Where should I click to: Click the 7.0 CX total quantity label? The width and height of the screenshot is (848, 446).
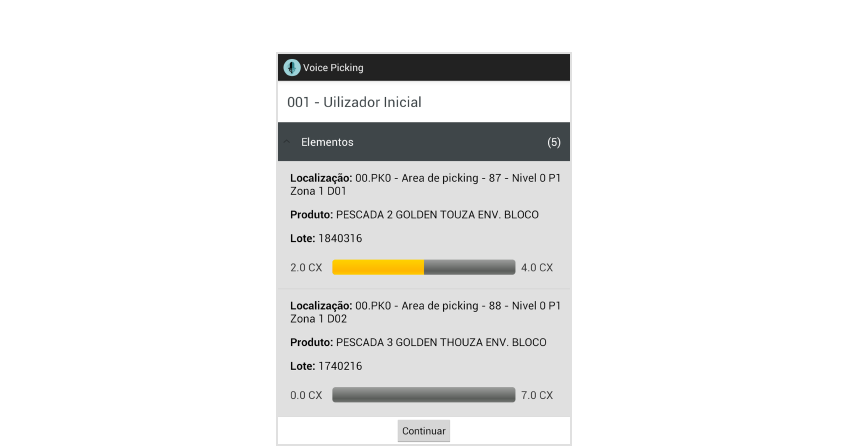(537, 395)
